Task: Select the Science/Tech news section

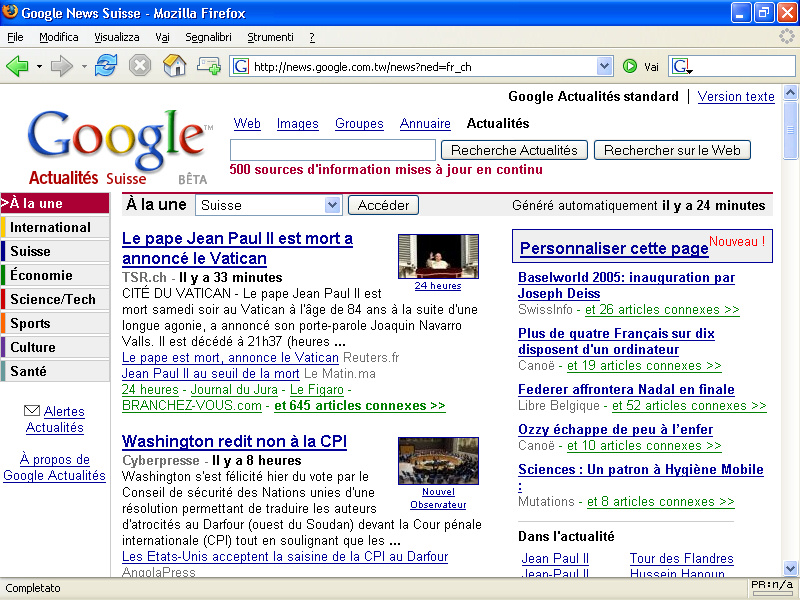Action: click(55, 299)
